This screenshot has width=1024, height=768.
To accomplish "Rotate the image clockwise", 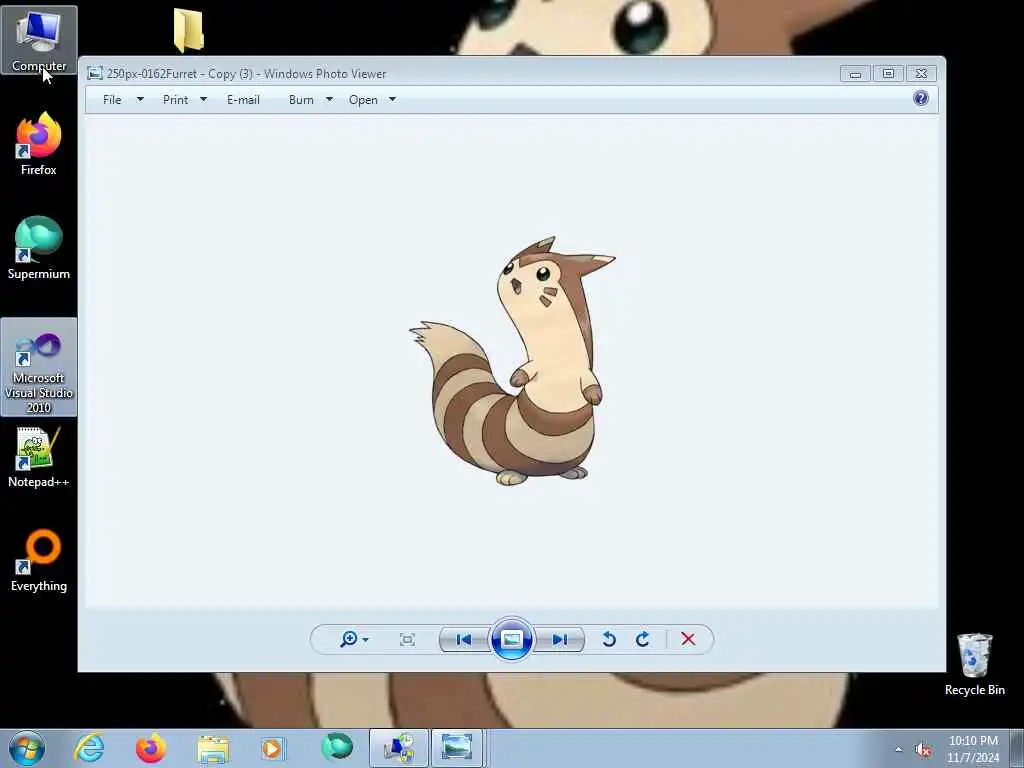I will click(x=643, y=639).
